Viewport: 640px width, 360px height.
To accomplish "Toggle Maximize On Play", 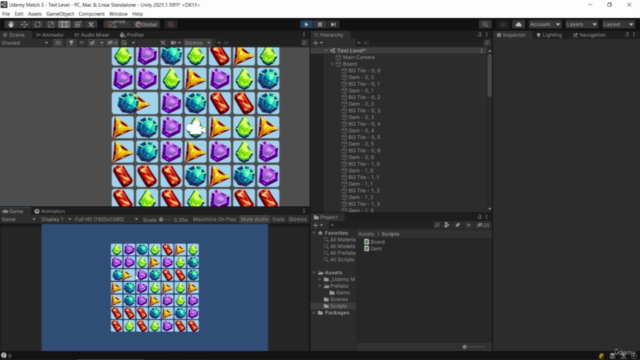I will 214,219.
